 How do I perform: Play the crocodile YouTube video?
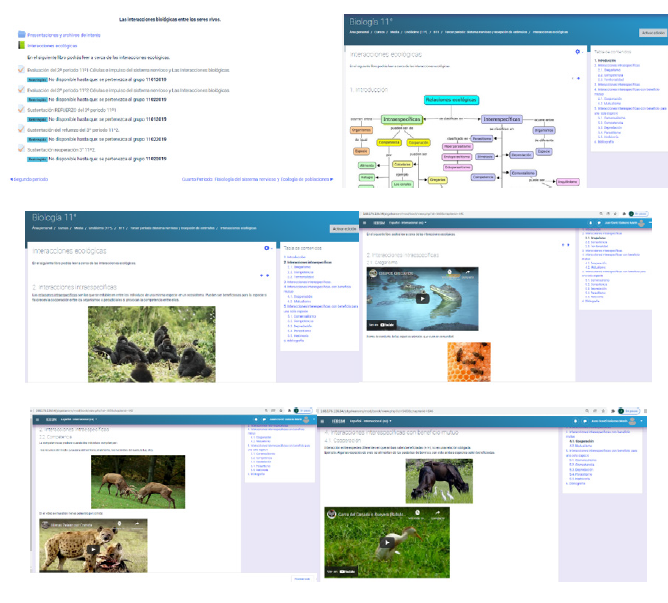pyautogui.click(x=422, y=297)
